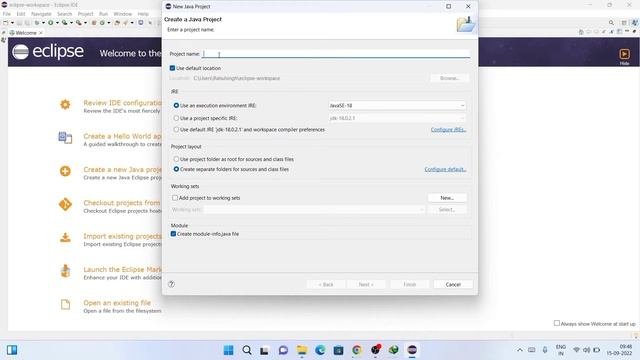
Task: Check Add project to working sets
Action: click(175, 198)
